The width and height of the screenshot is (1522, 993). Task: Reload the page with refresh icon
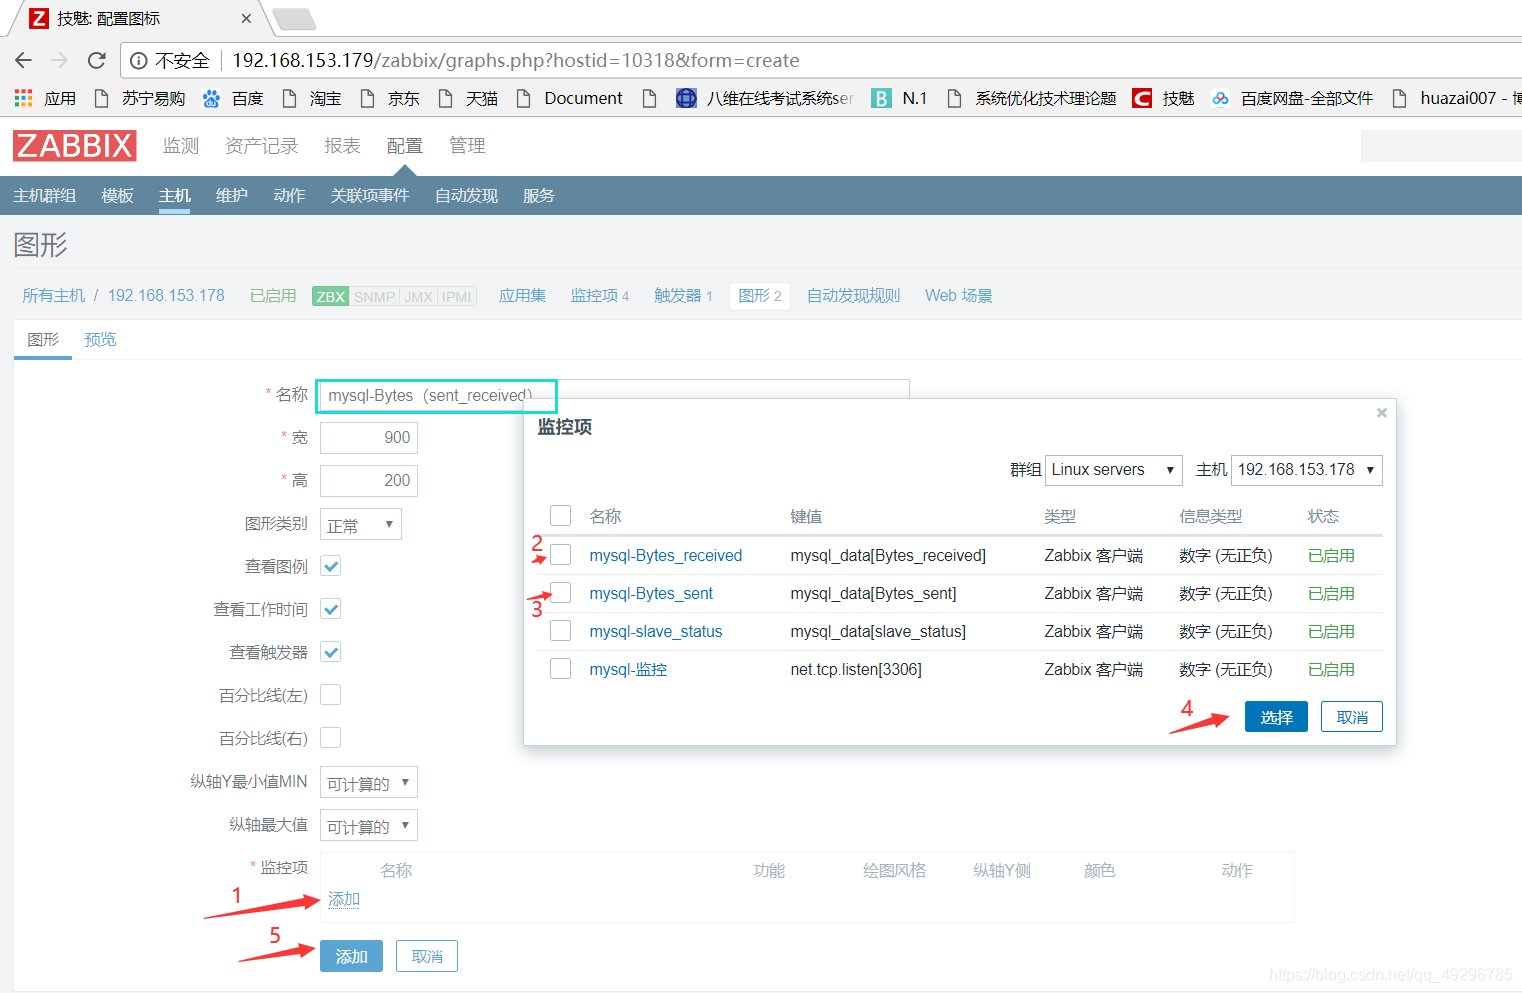97,60
